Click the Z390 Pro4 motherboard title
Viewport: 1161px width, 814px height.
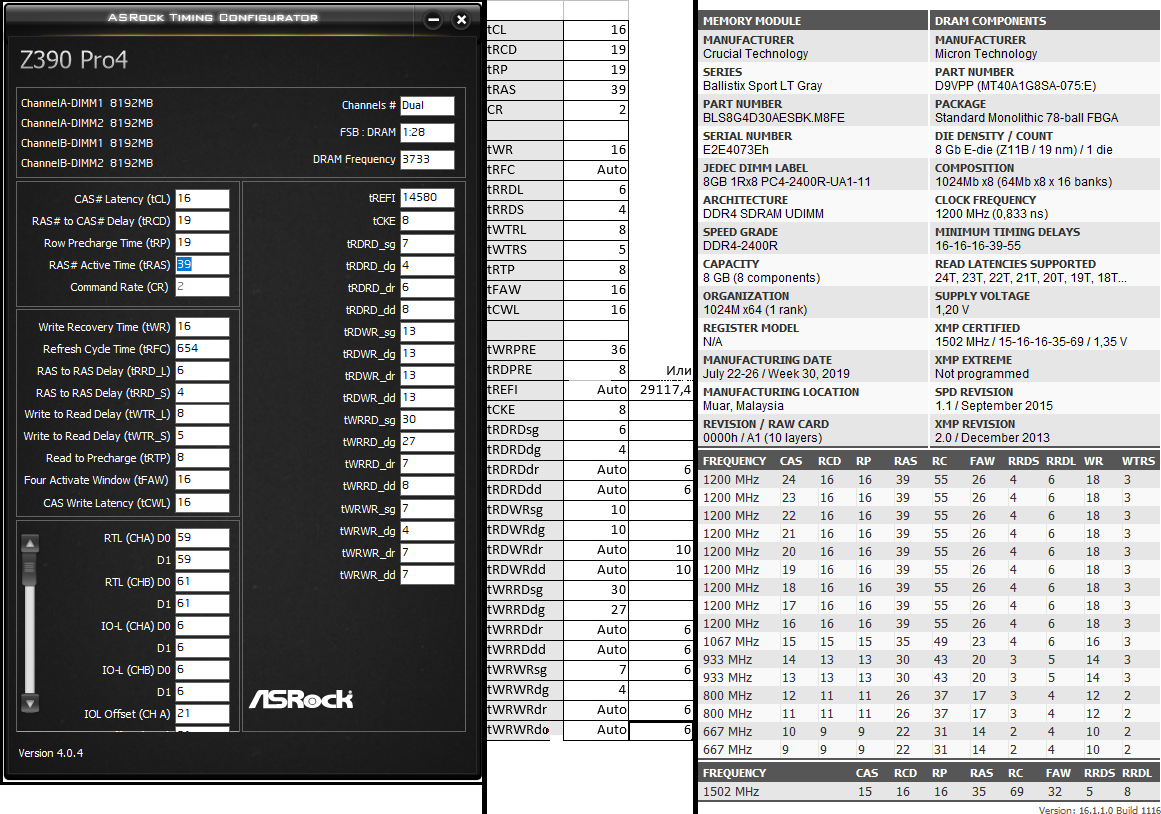tap(73, 59)
